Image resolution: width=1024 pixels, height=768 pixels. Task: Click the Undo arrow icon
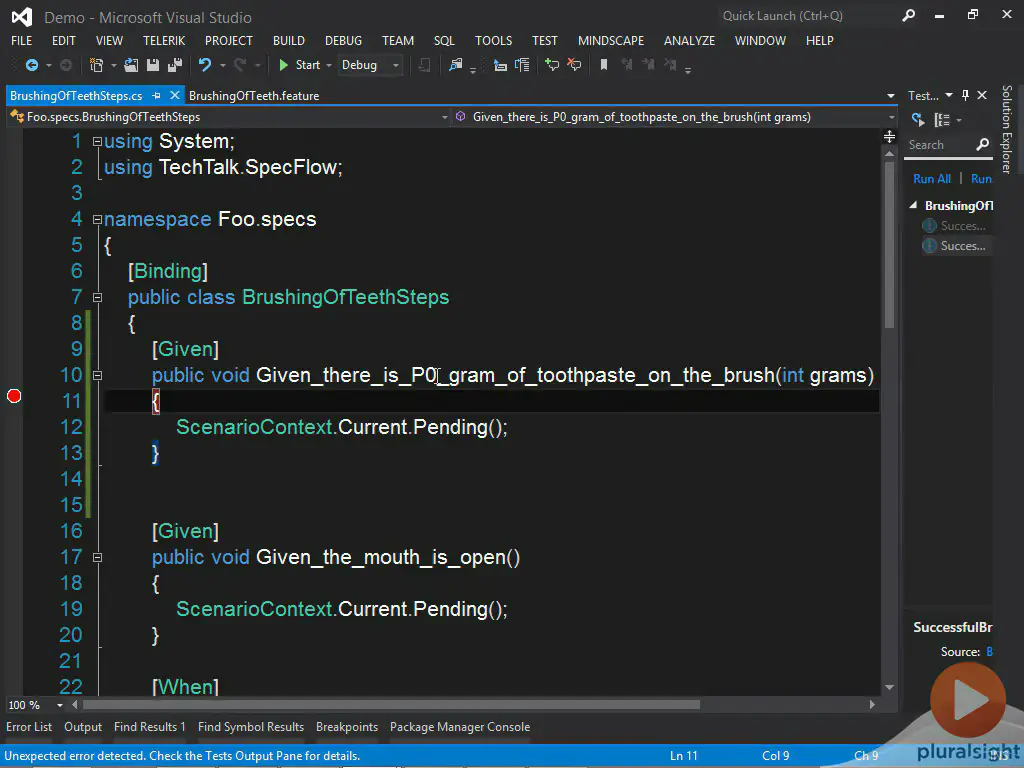pos(204,65)
